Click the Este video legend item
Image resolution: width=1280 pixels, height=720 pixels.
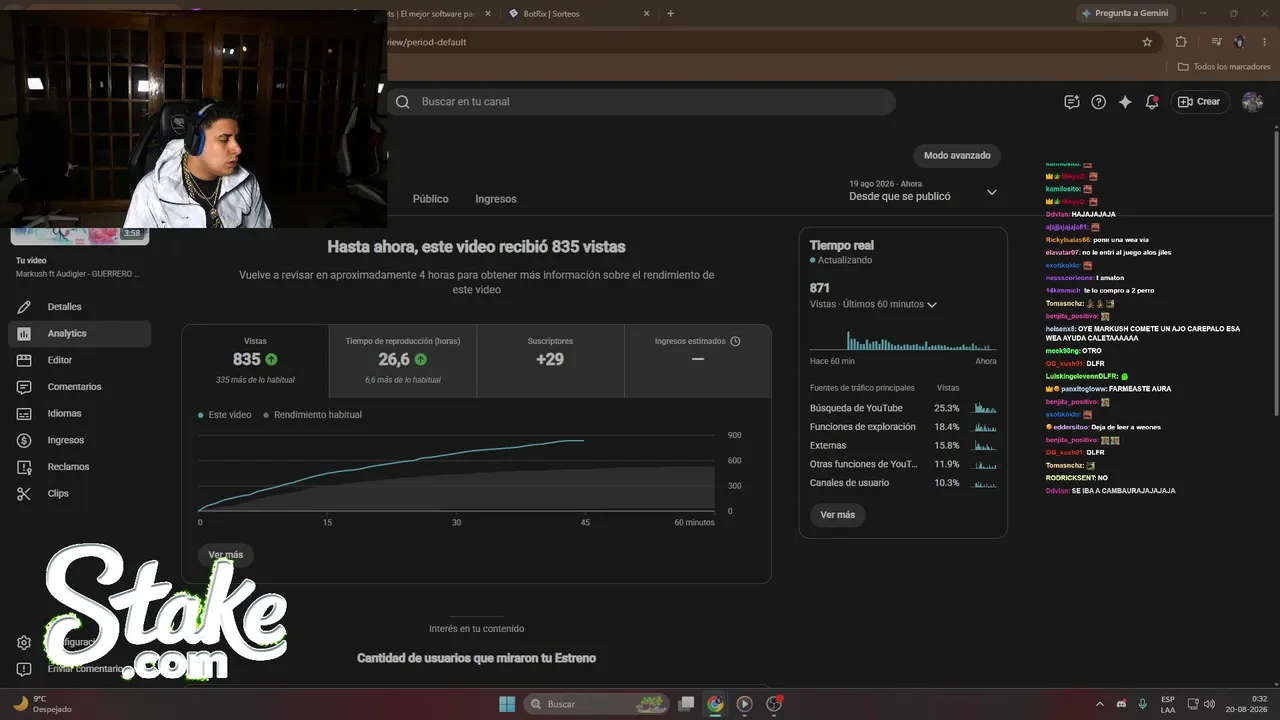tap(225, 415)
